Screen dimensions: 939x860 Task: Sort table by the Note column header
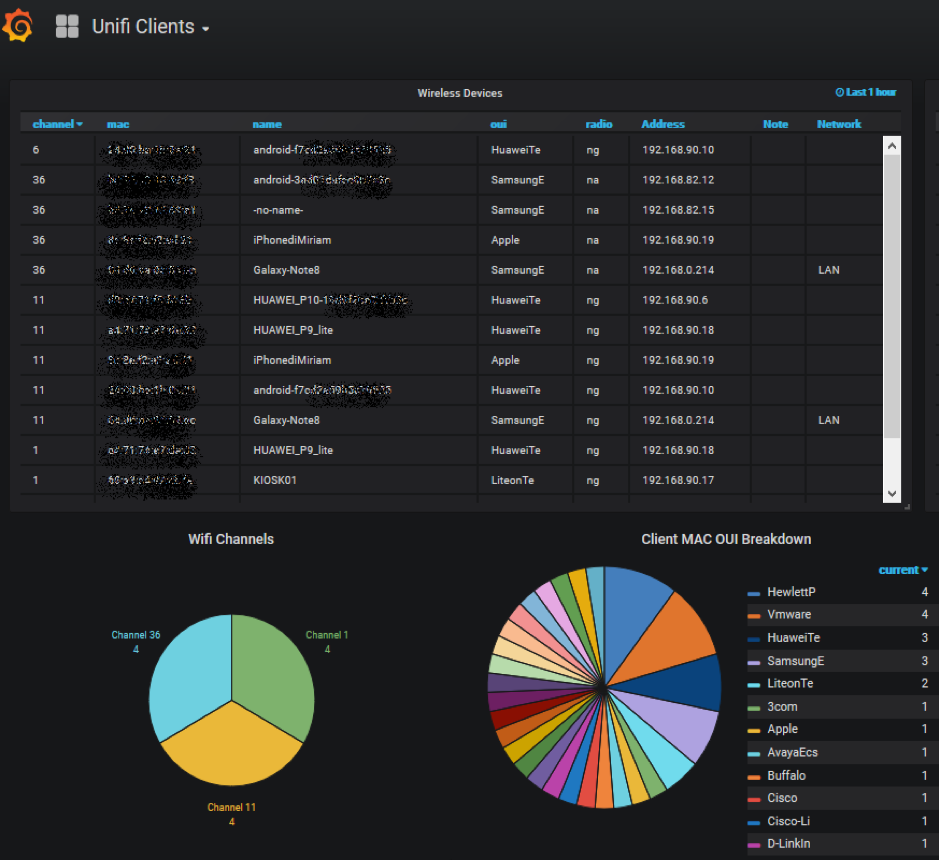click(x=776, y=124)
